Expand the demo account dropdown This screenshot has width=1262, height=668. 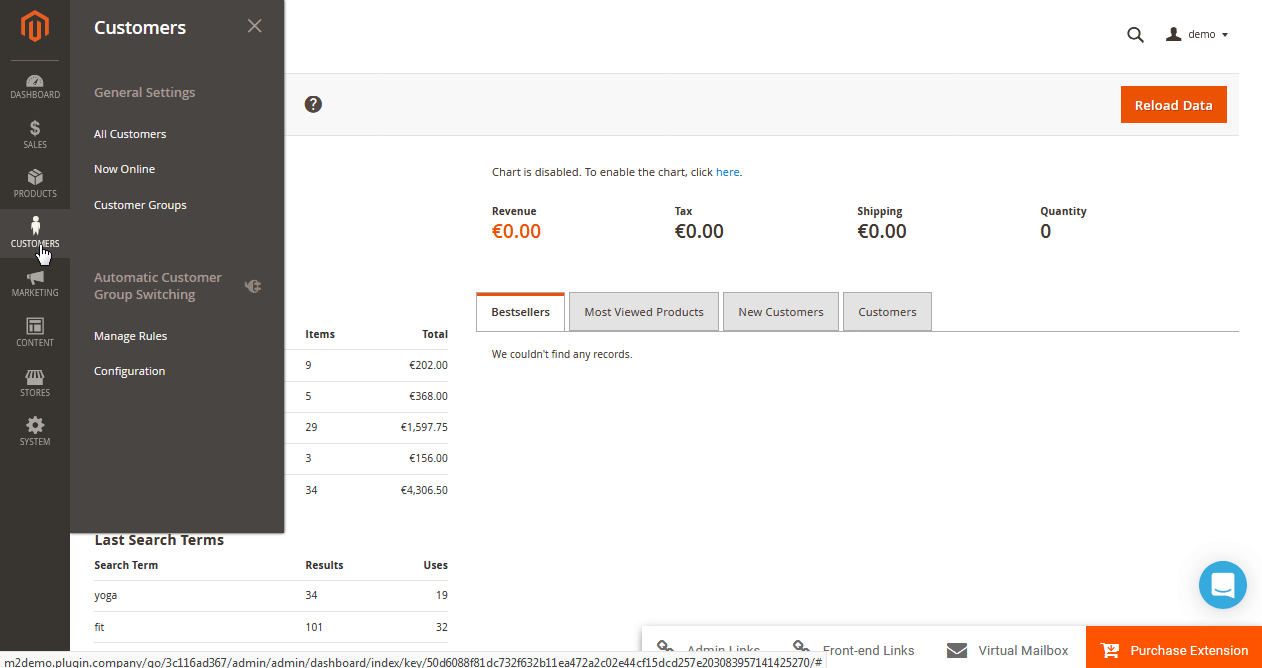coord(1197,34)
